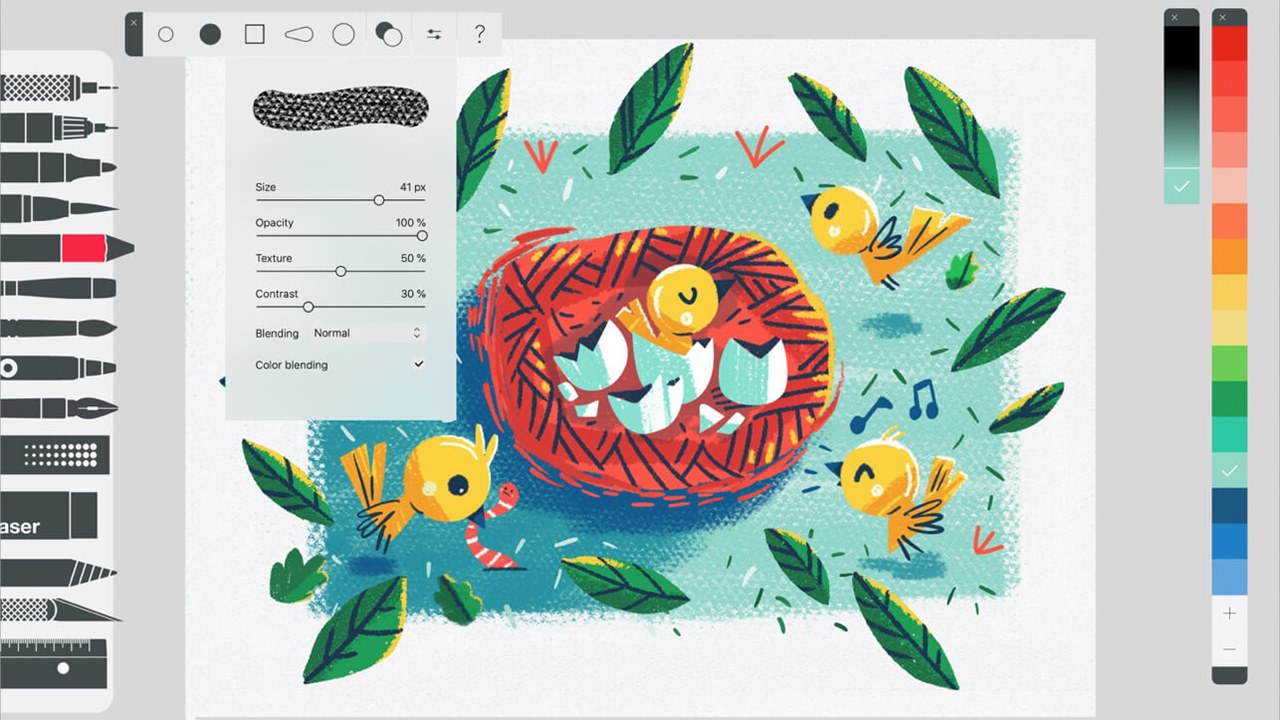
Task: Open the brush sliders settings tab
Action: point(434,35)
